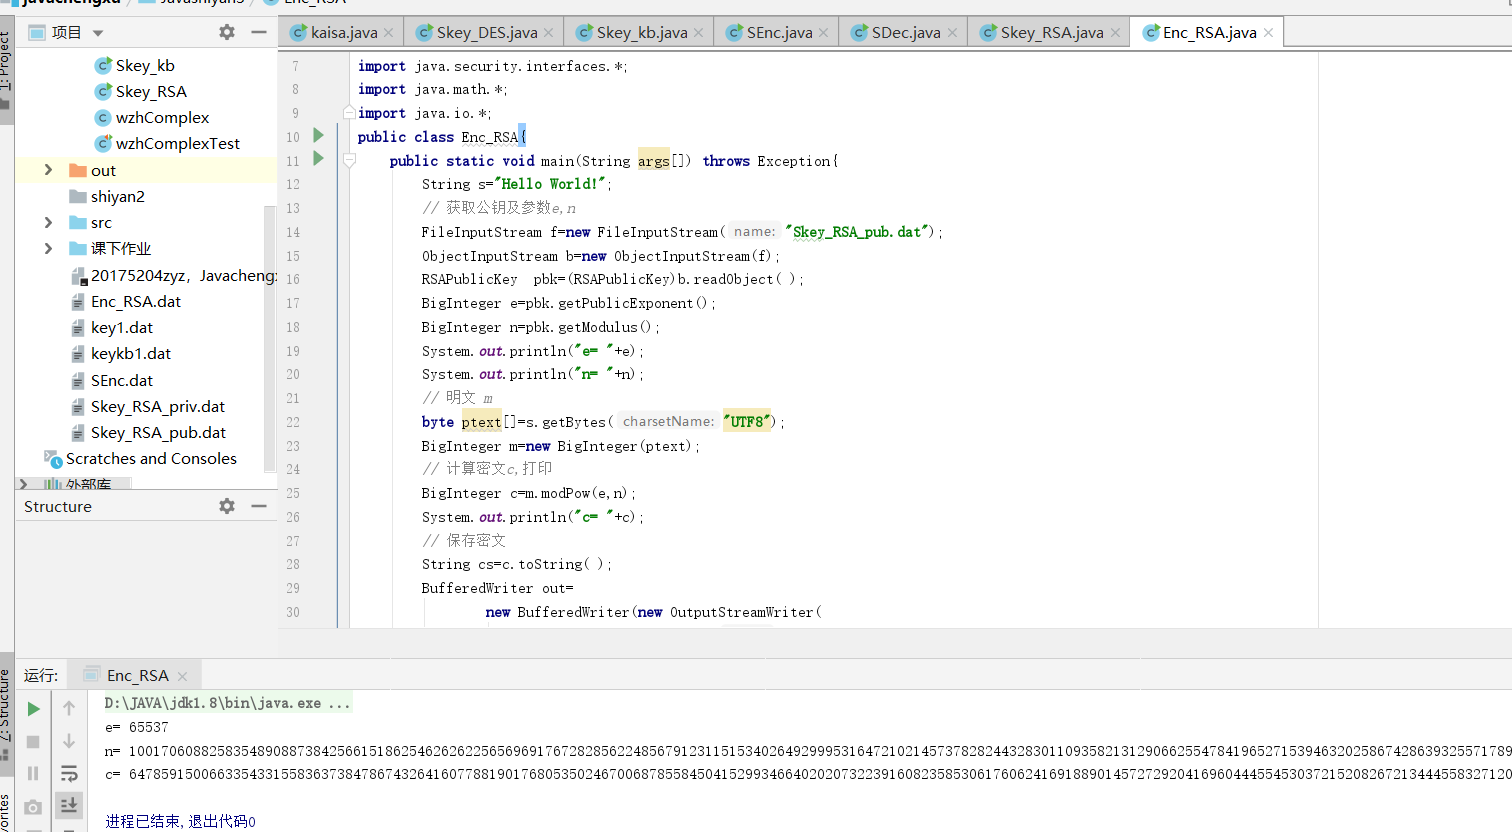Toggle scroll to end in console
This screenshot has height=832, width=1512.
click(69, 804)
